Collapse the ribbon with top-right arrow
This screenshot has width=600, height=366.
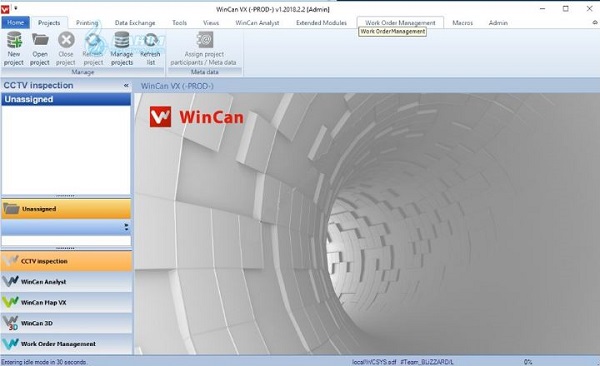coord(595,23)
